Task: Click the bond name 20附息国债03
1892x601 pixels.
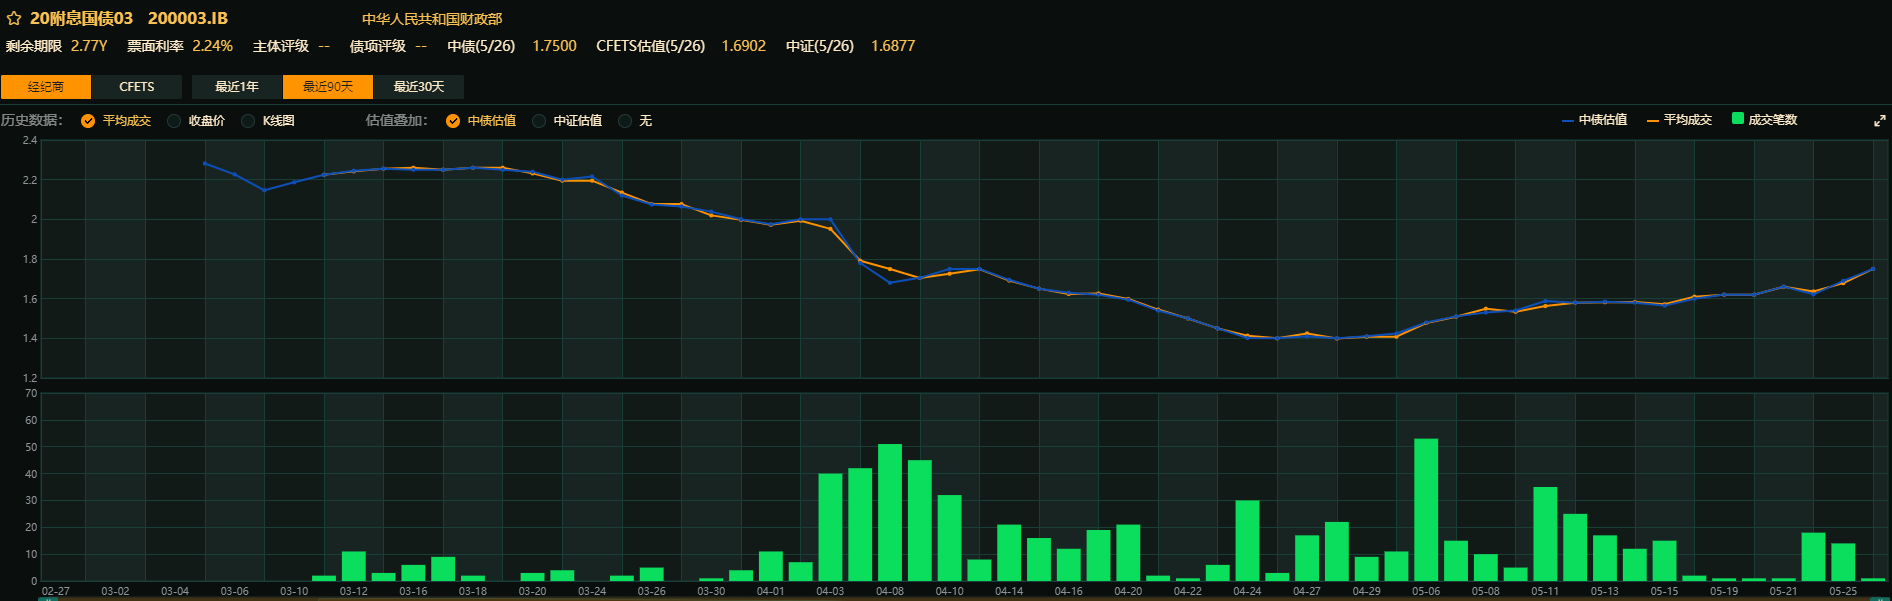Action: 81,19
